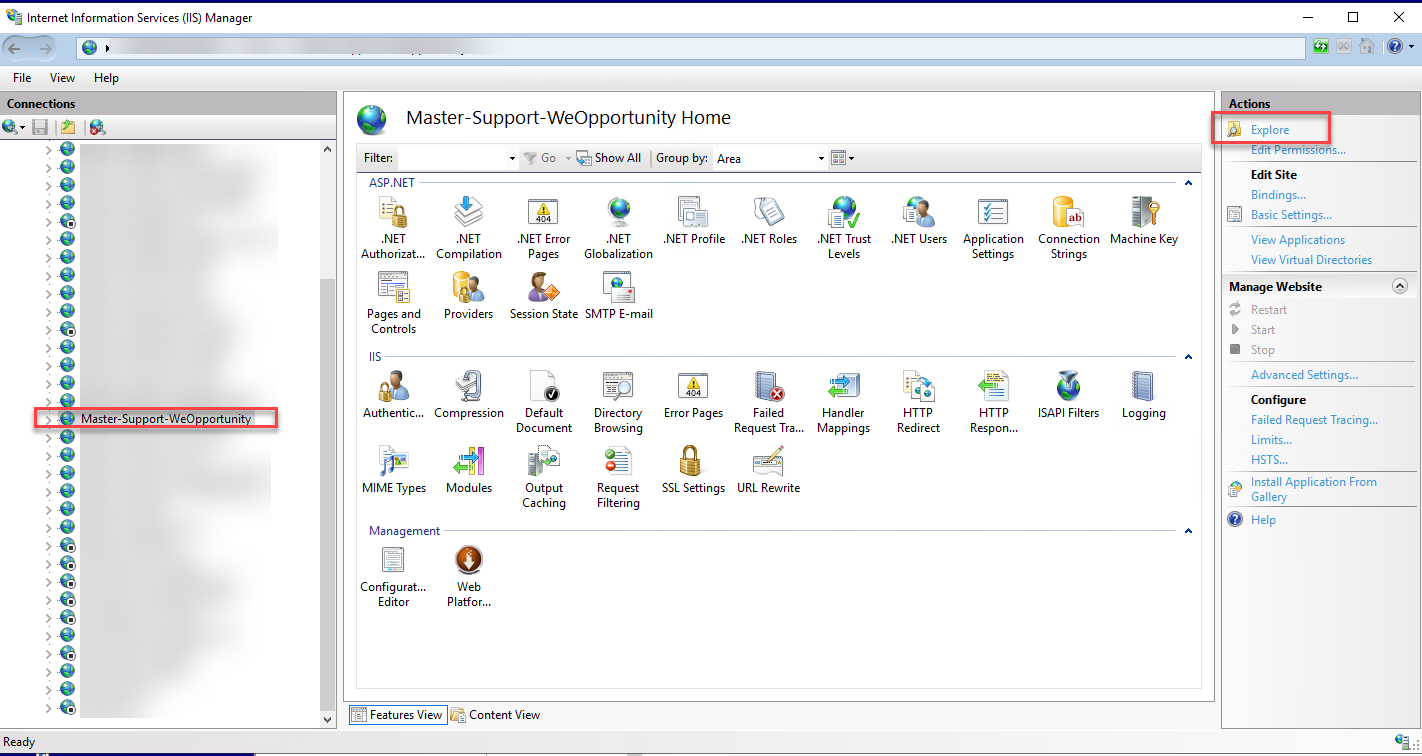Open Advanced Settings link
The image size is (1422, 756).
click(x=1304, y=375)
